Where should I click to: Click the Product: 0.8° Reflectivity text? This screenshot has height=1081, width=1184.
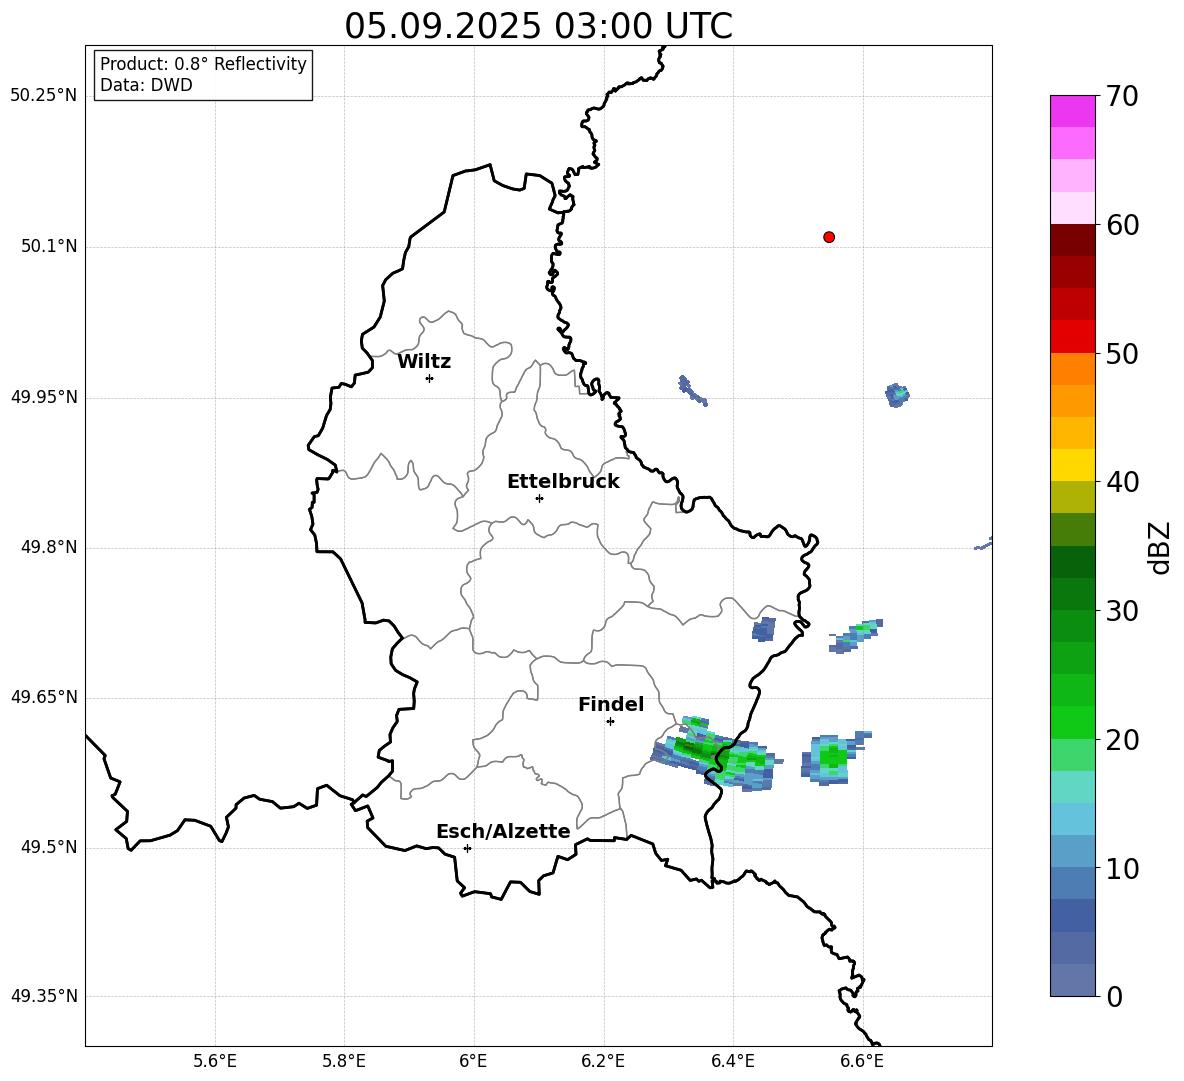click(x=203, y=64)
